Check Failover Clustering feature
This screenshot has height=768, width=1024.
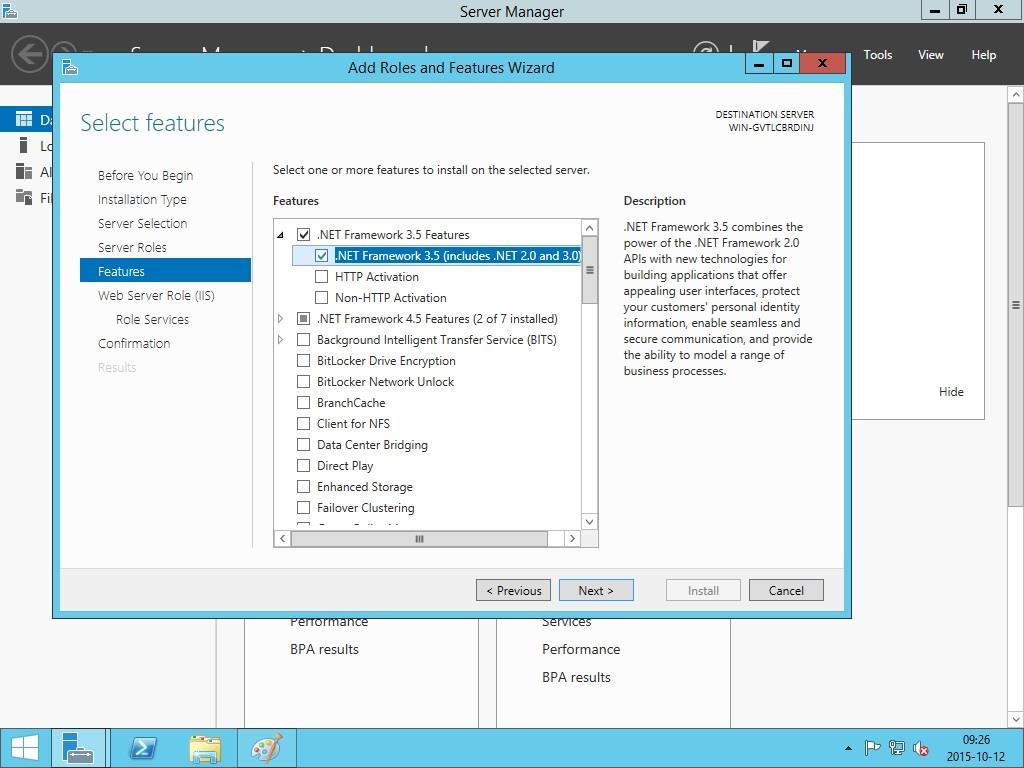(x=303, y=507)
